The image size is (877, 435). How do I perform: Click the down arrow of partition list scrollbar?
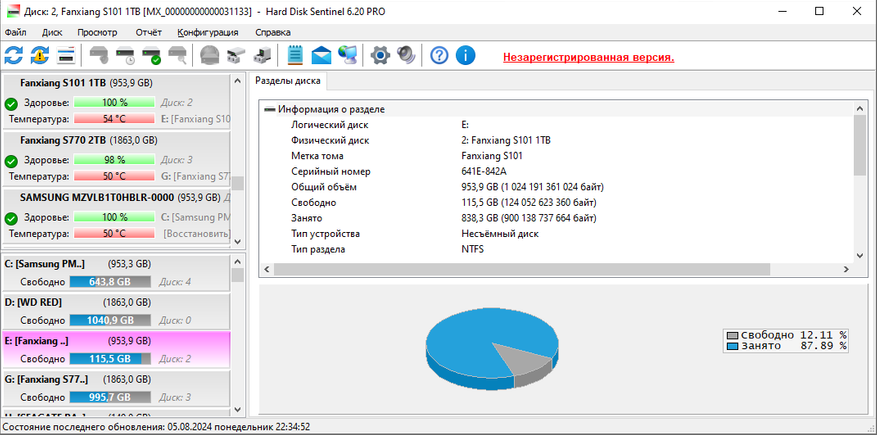coord(238,410)
